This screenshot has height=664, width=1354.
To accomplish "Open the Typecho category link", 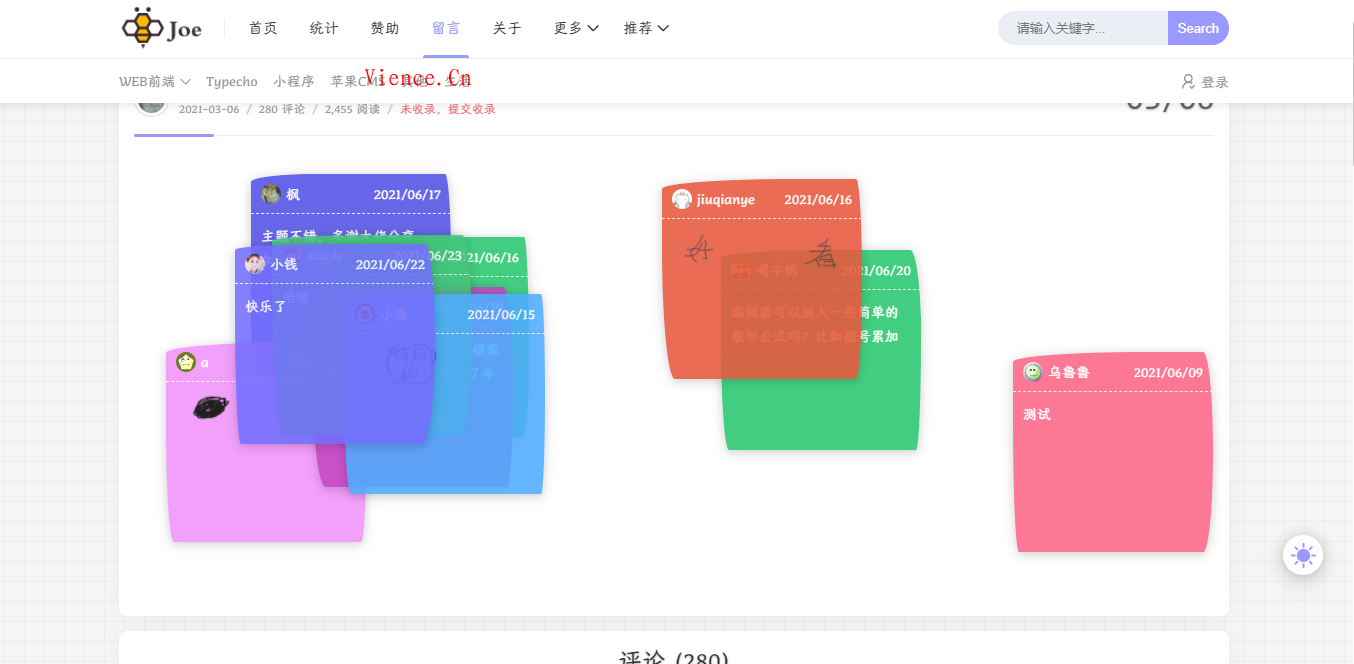I will (231, 82).
